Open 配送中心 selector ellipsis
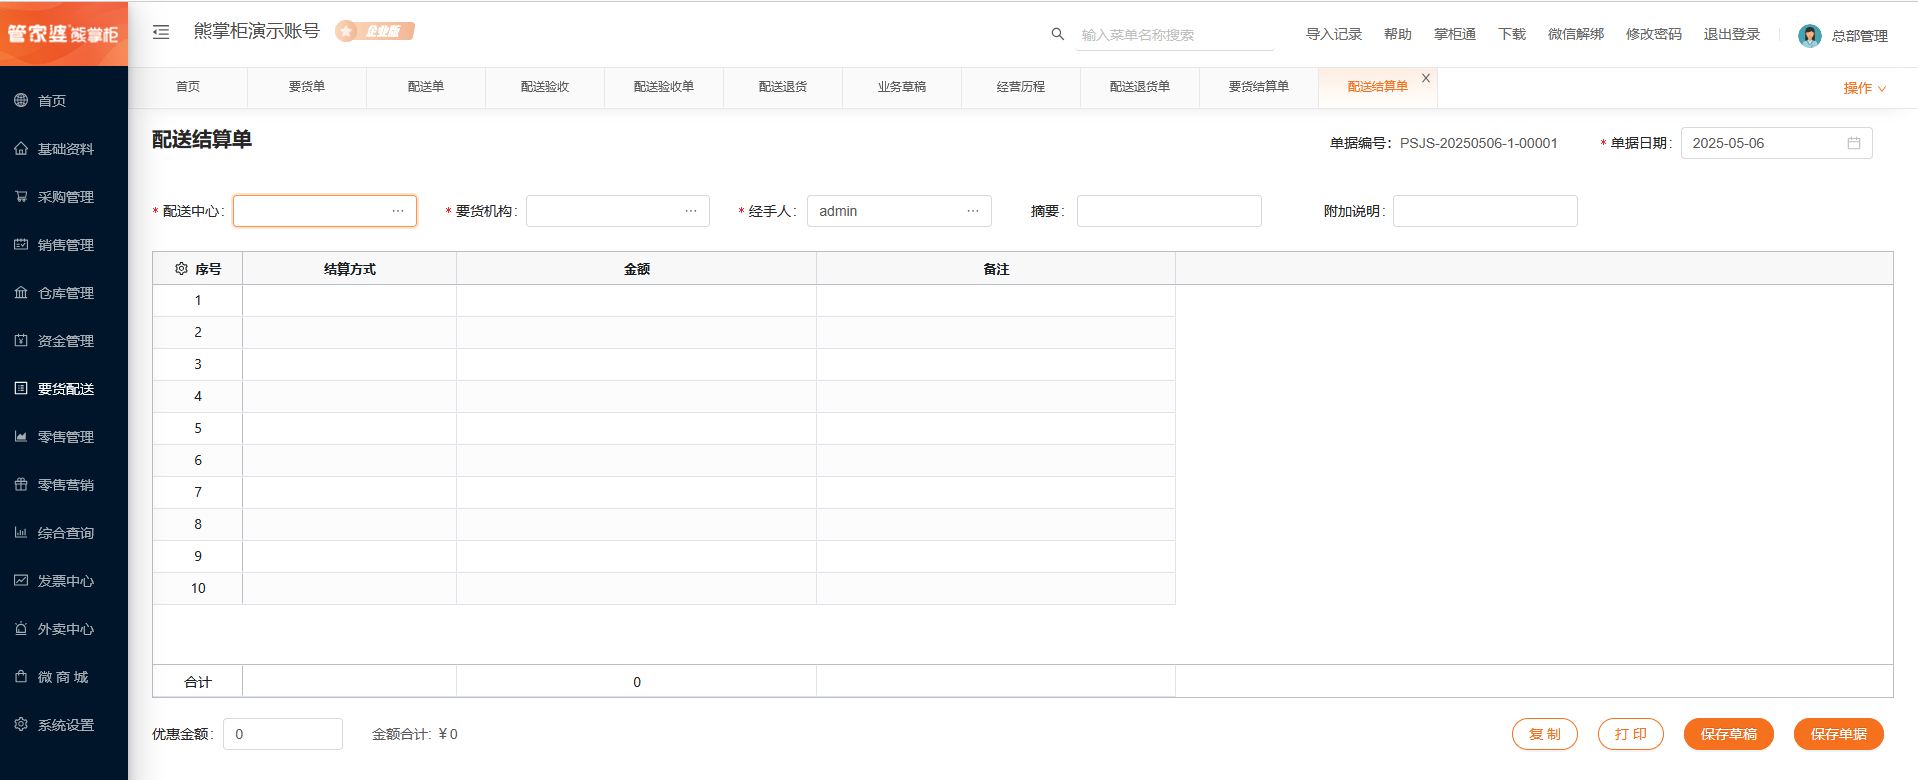Viewport: 1918px width, 780px height. coord(398,211)
